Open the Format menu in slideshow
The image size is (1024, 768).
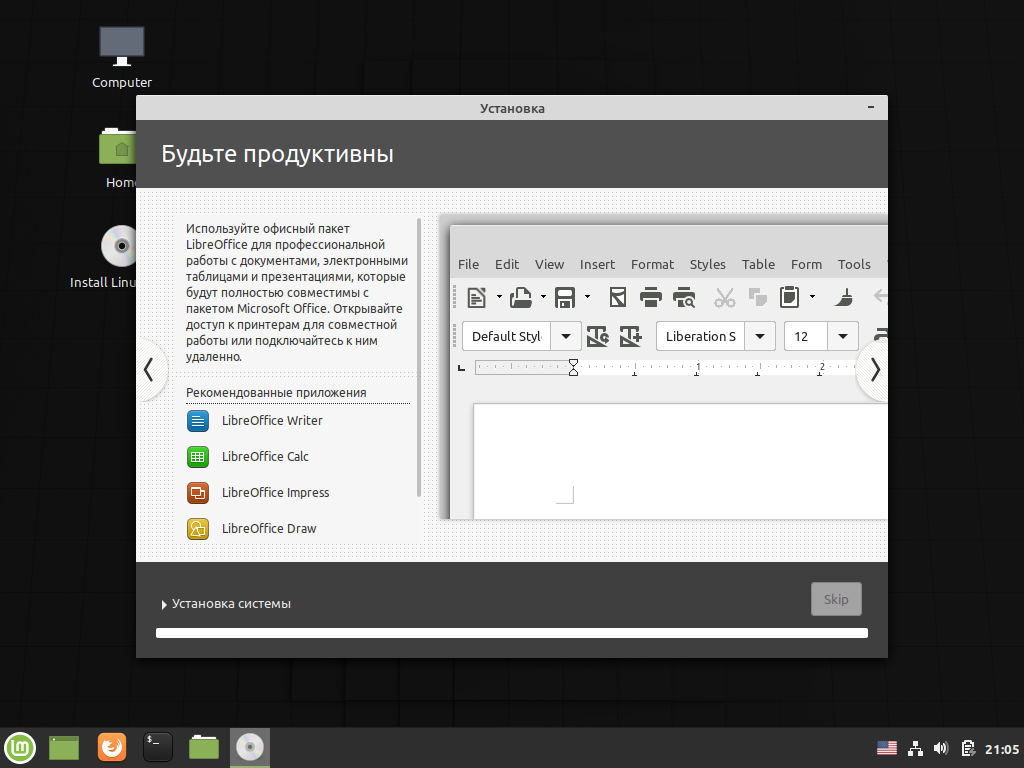[x=652, y=264]
